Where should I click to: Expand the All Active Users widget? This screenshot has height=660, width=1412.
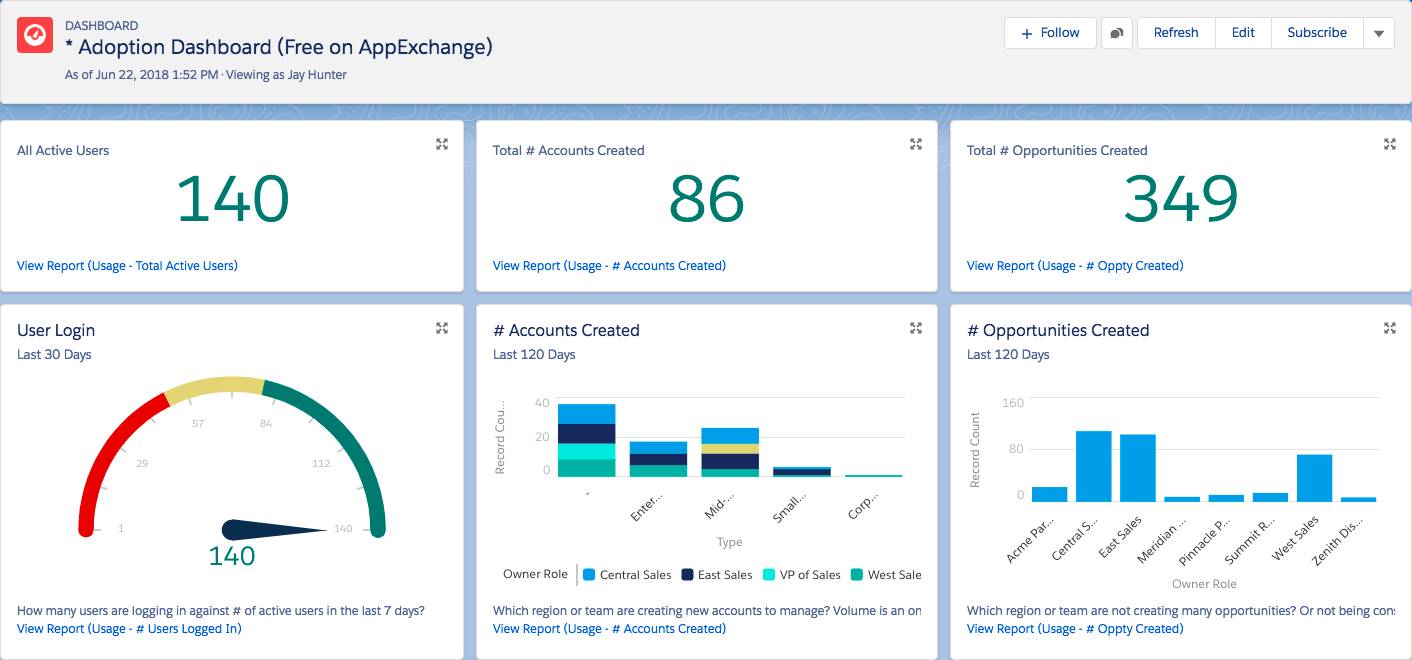pos(441,144)
